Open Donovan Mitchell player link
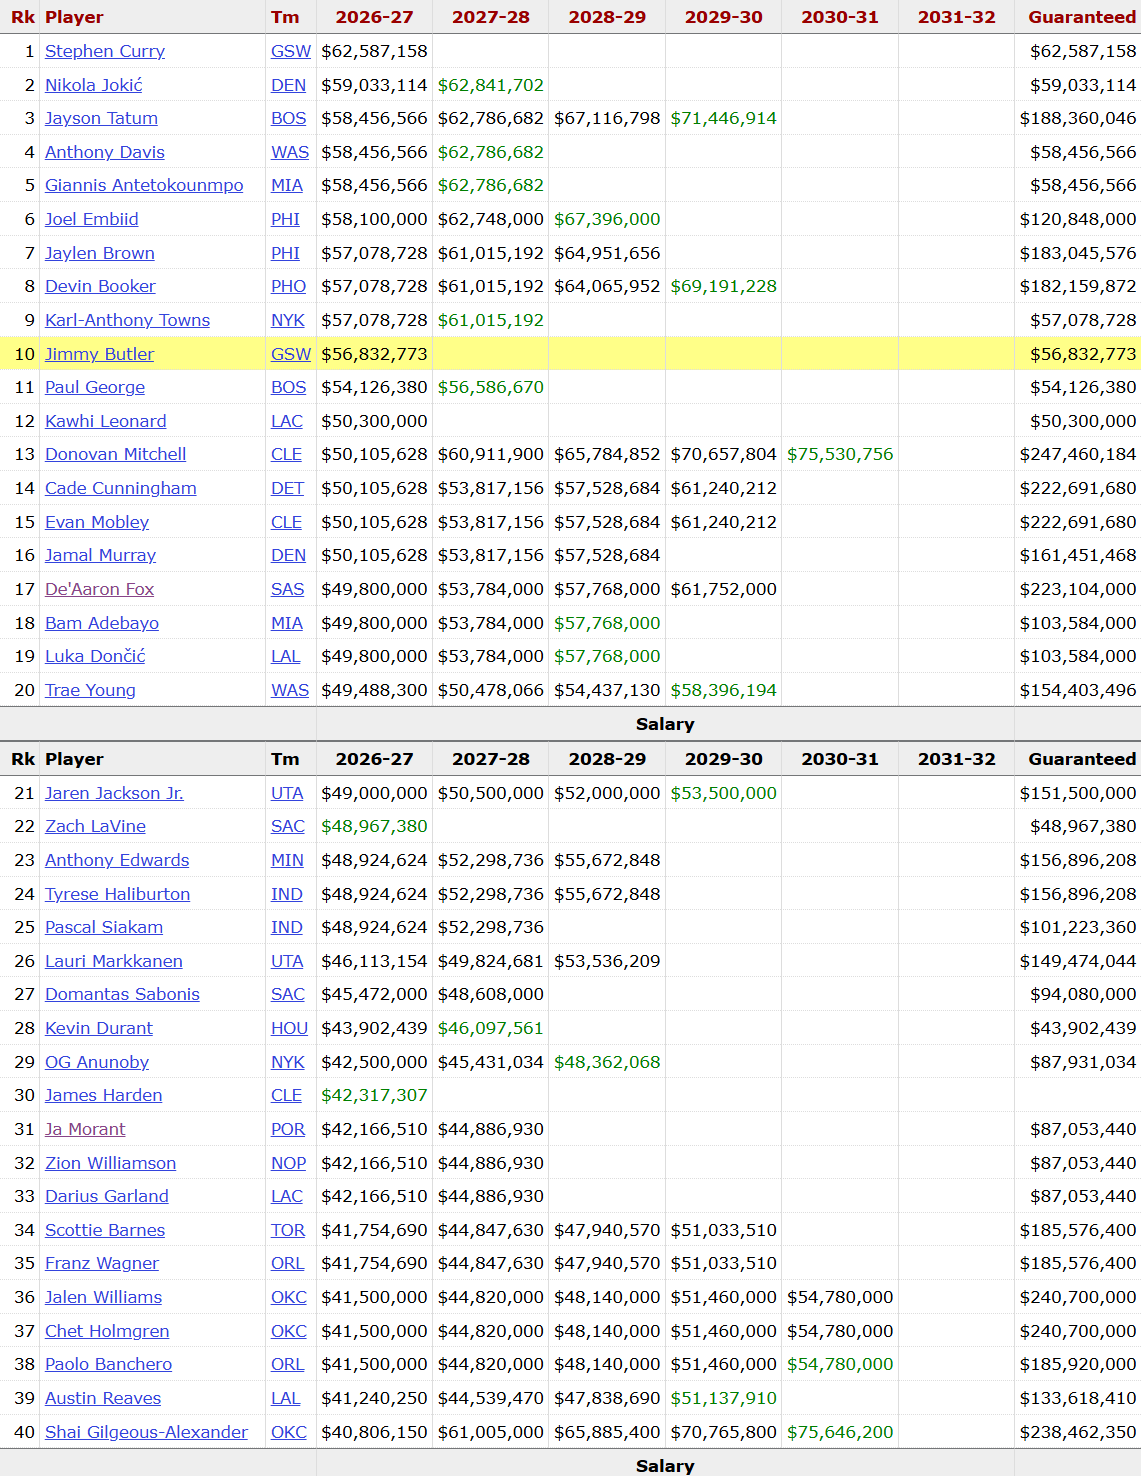 pos(115,454)
